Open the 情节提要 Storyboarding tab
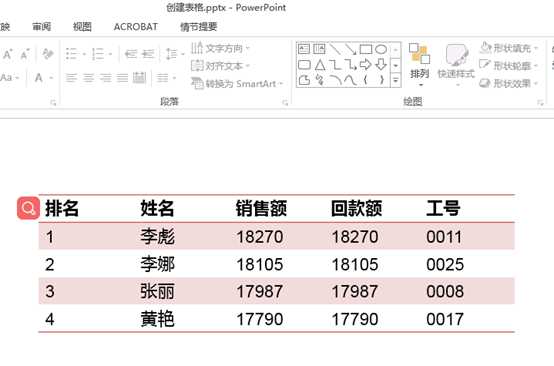This screenshot has width=554, height=366. pos(199,26)
